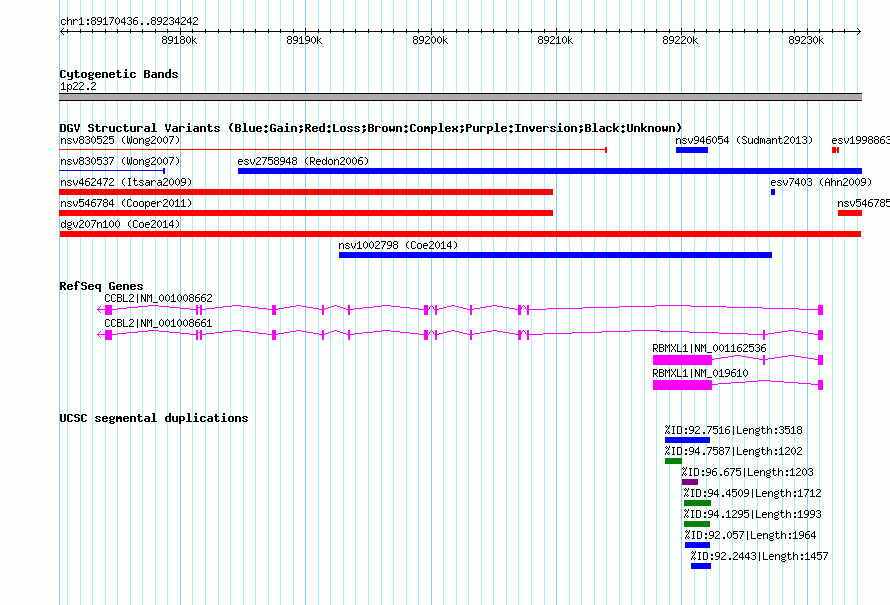This screenshot has width=890, height=605.
Task: Click the RBMXL1|NM_001162536 large magenta exon
Action: tap(682, 360)
